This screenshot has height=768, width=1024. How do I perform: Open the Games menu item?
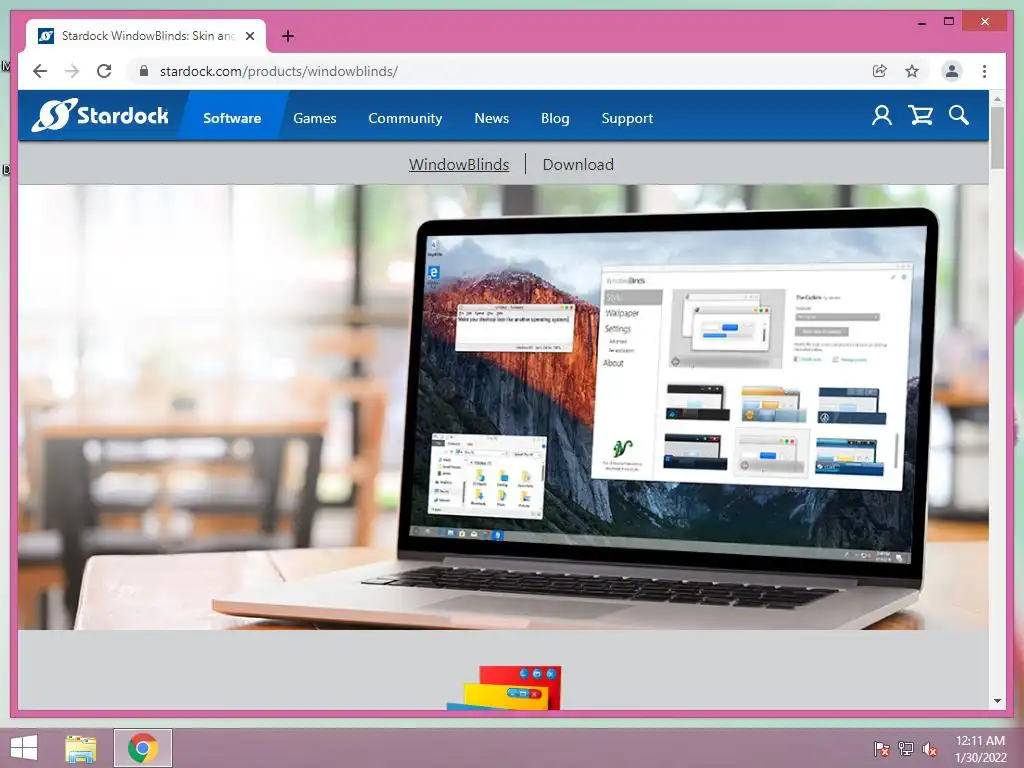[315, 118]
